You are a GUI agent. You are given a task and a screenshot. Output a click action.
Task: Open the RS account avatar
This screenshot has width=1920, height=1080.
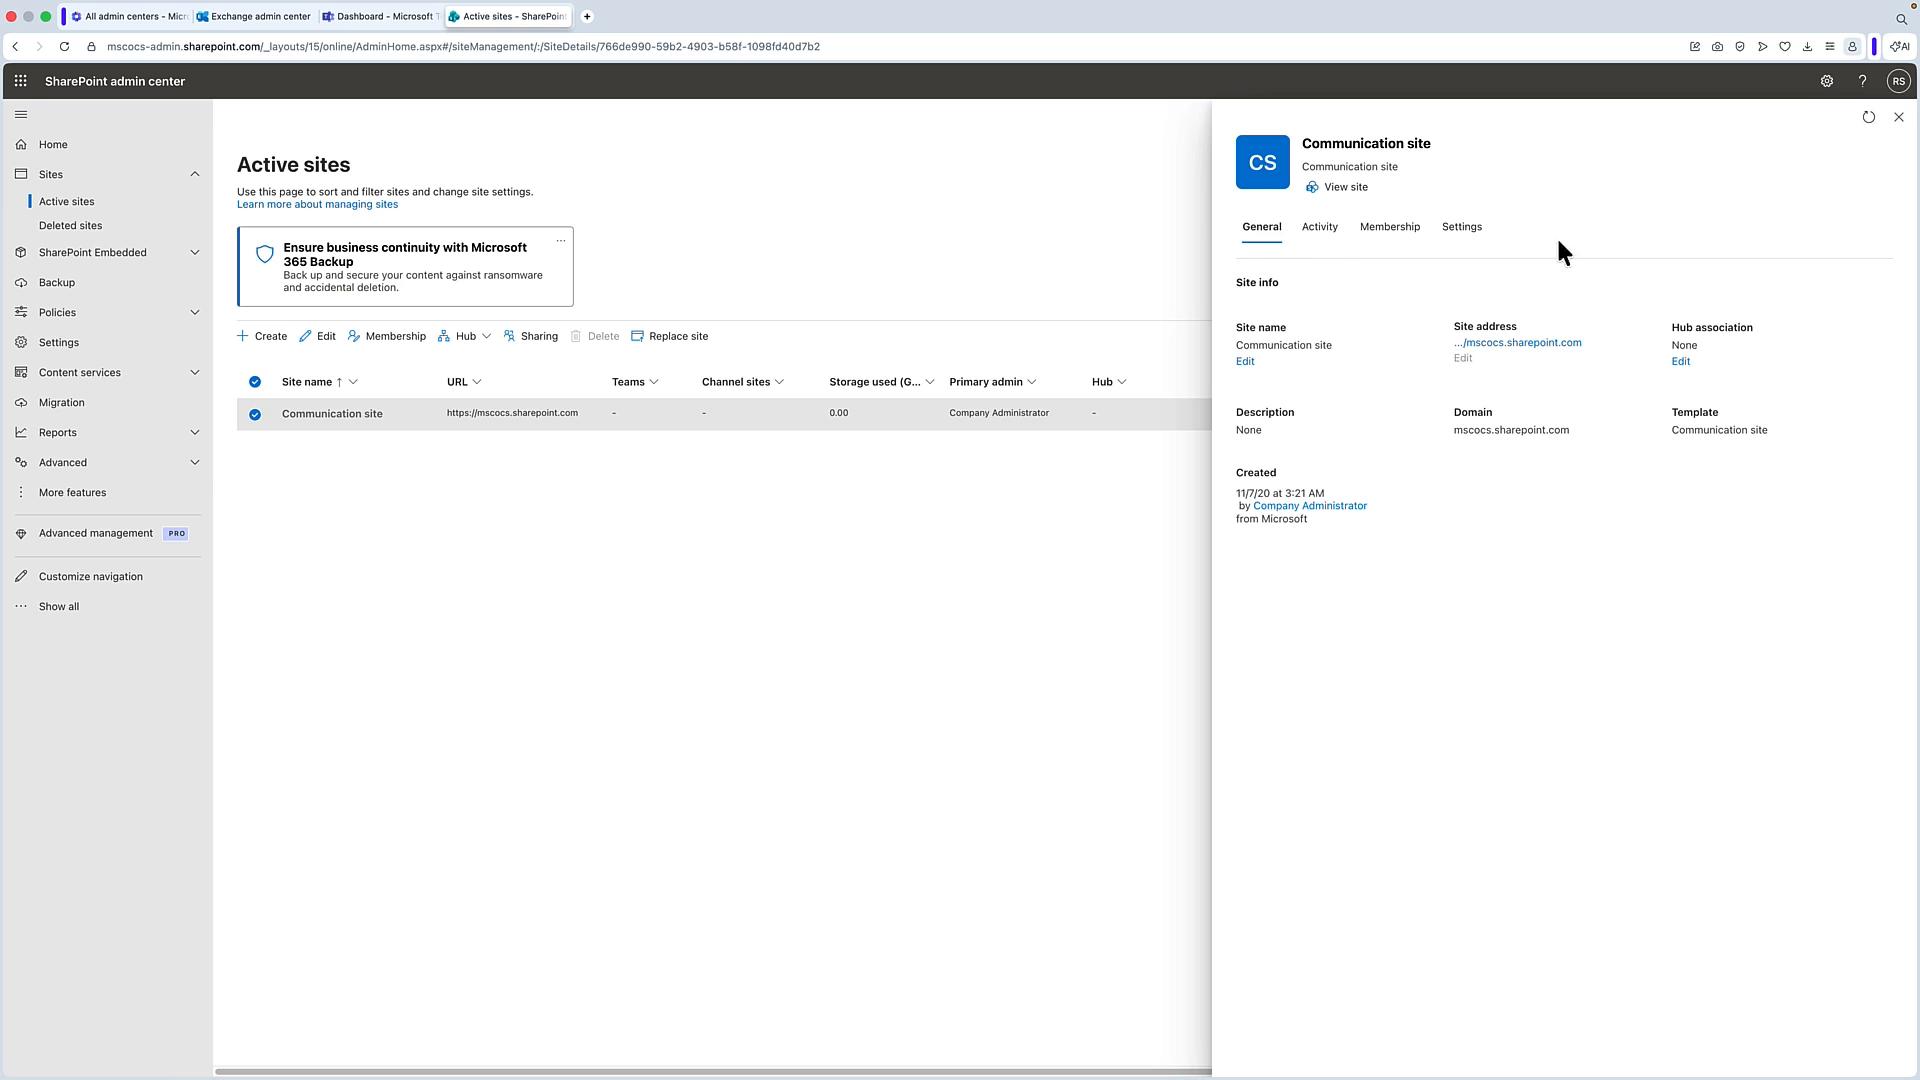tap(1898, 81)
